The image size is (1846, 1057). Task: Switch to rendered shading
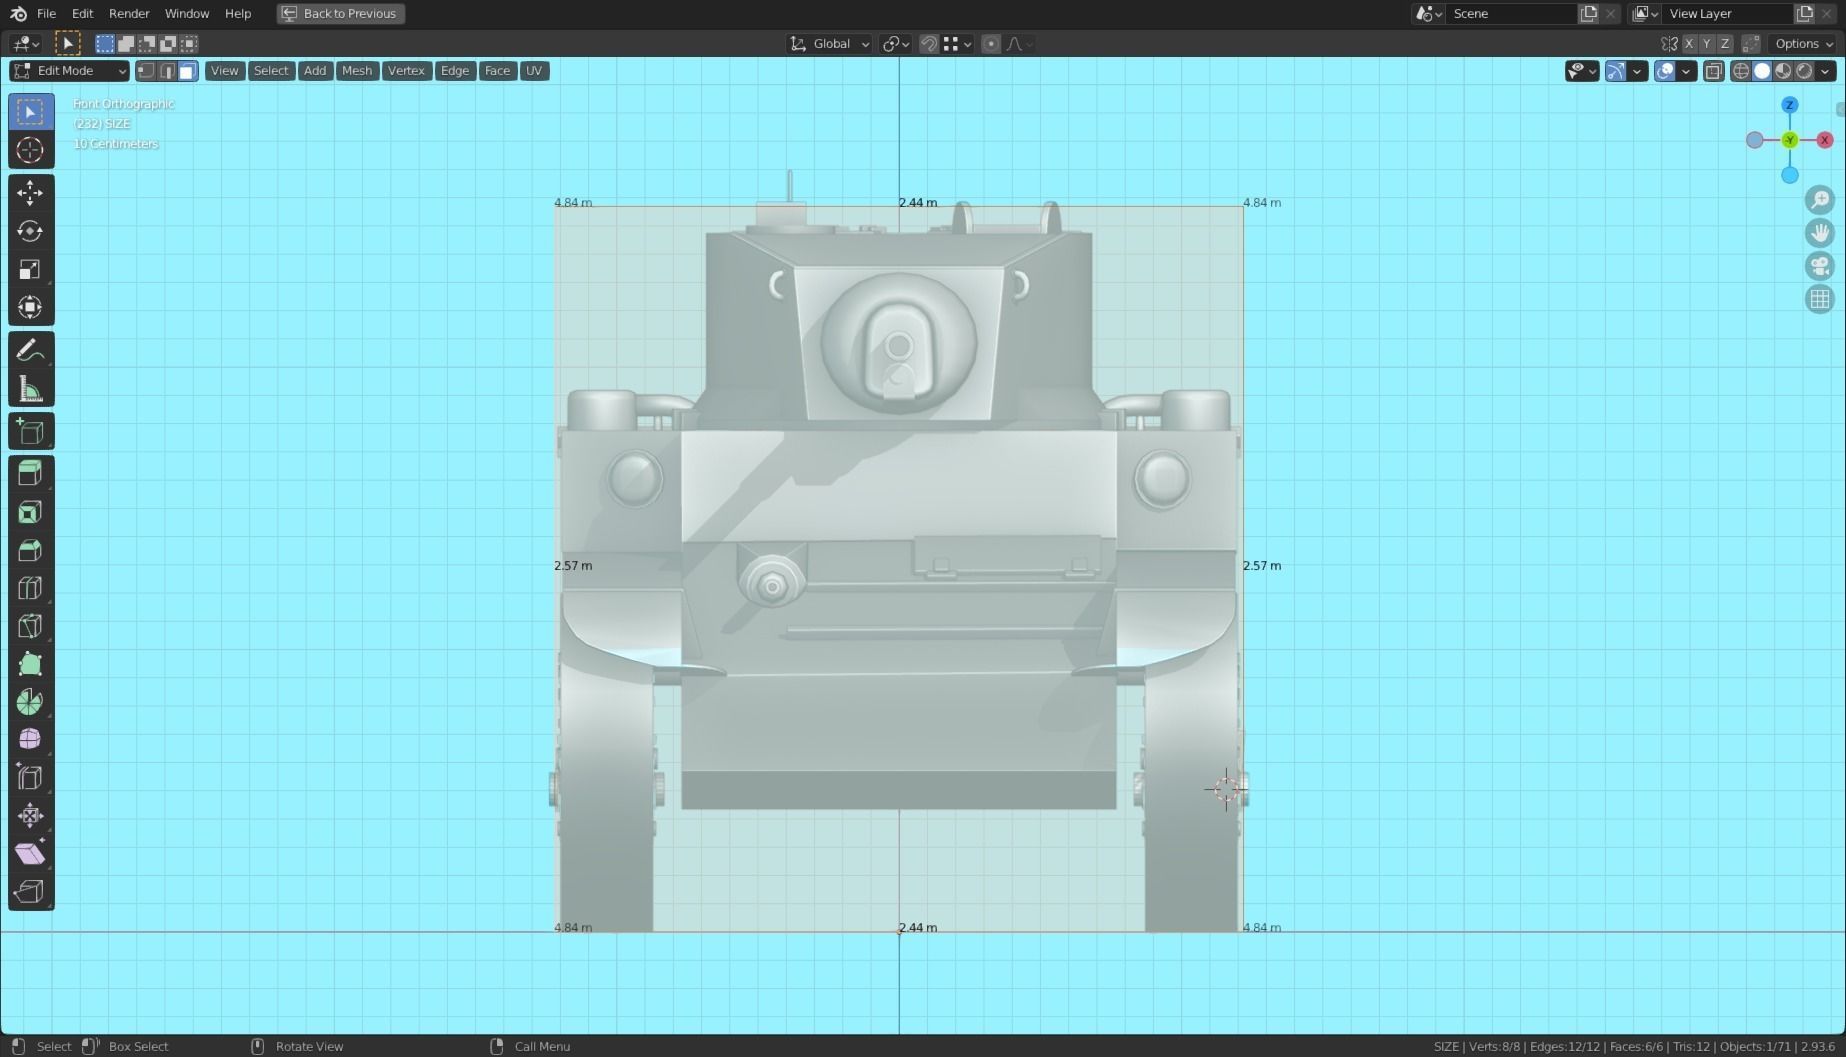(1804, 70)
